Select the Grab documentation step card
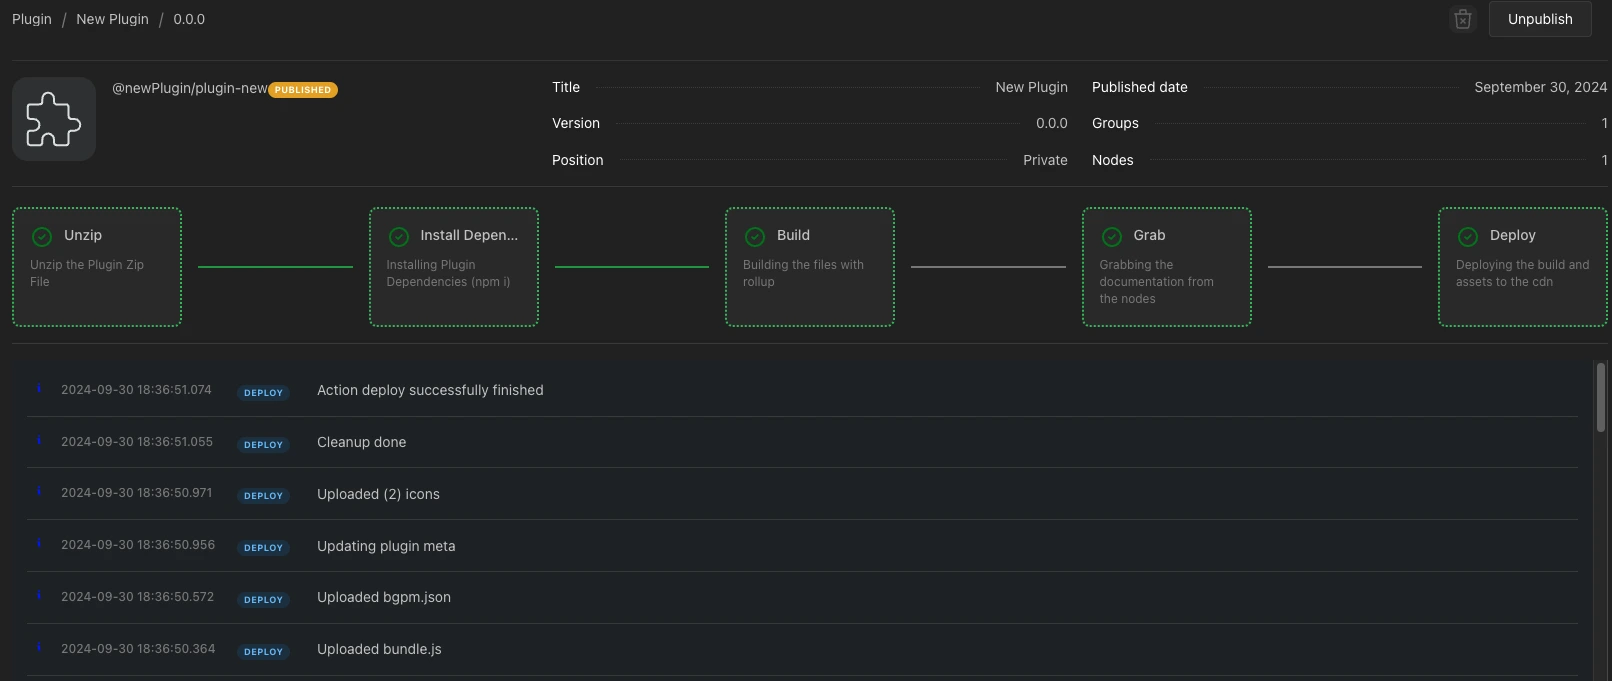1612x681 pixels. 1166,267
